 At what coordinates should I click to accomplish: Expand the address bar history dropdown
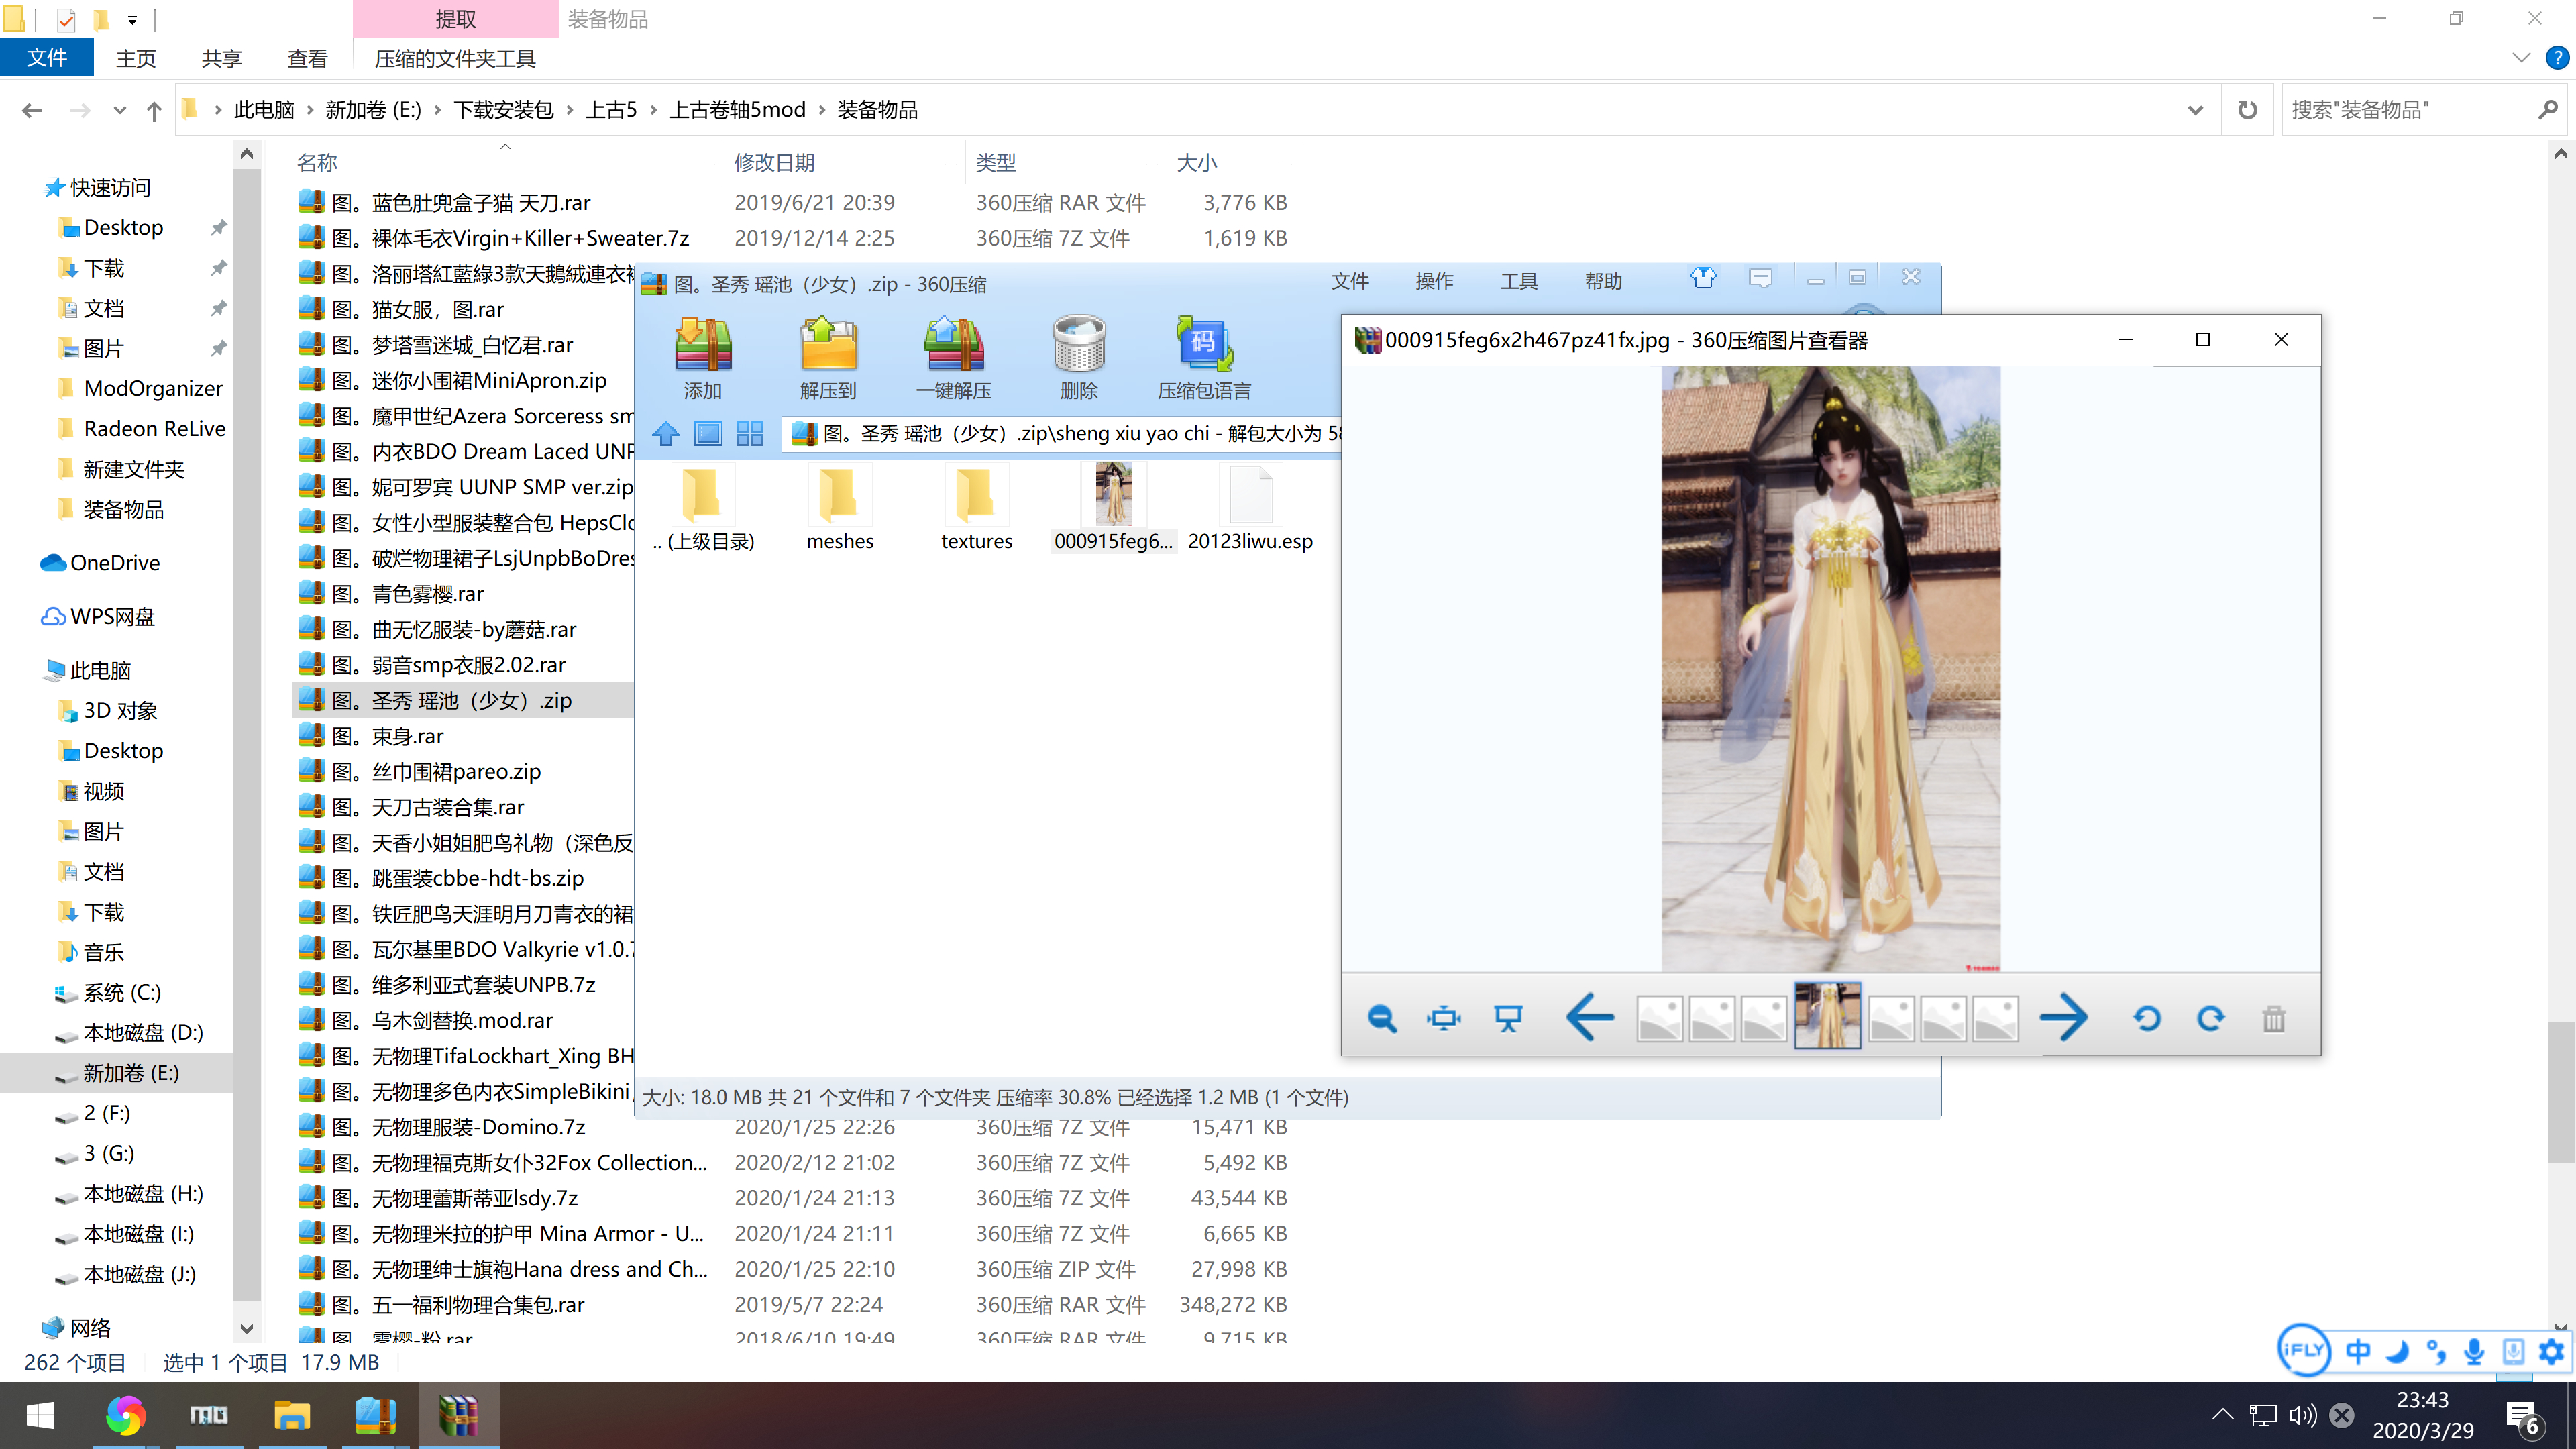pos(2195,110)
